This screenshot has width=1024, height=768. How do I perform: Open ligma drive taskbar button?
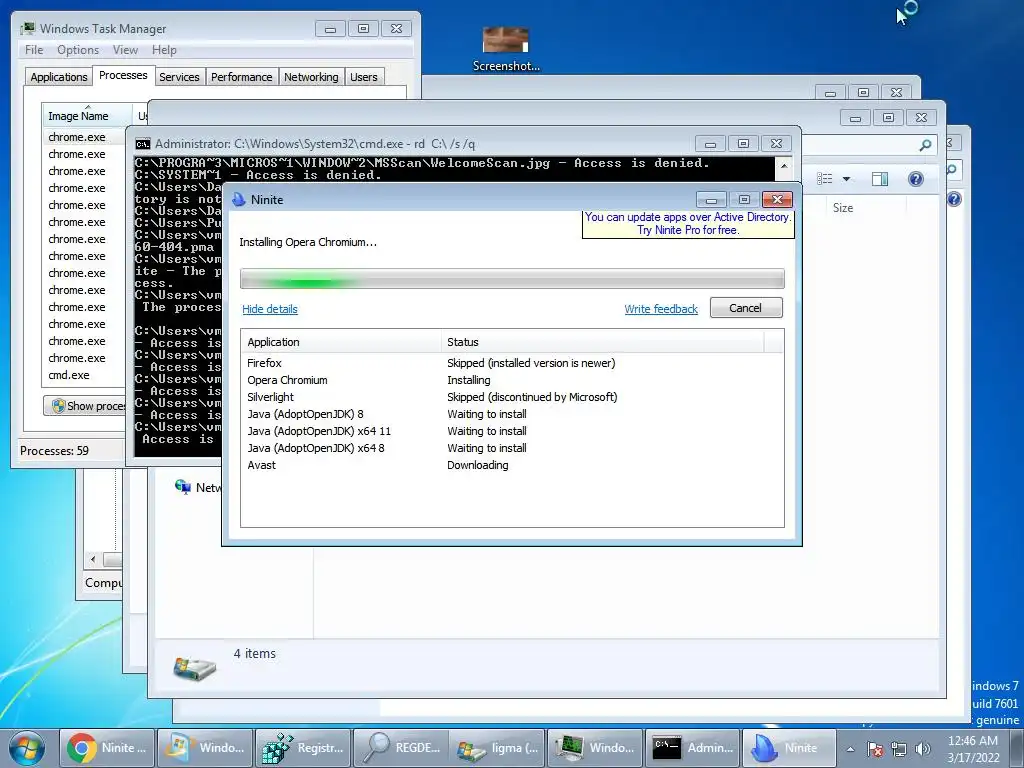498,748
